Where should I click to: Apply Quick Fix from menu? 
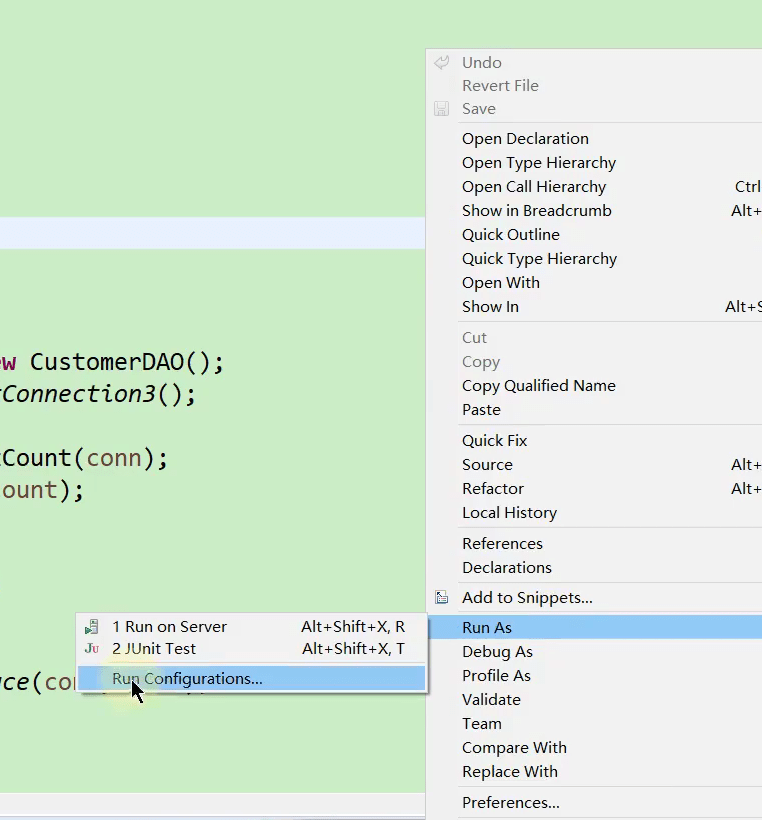[x=494, y=441]
